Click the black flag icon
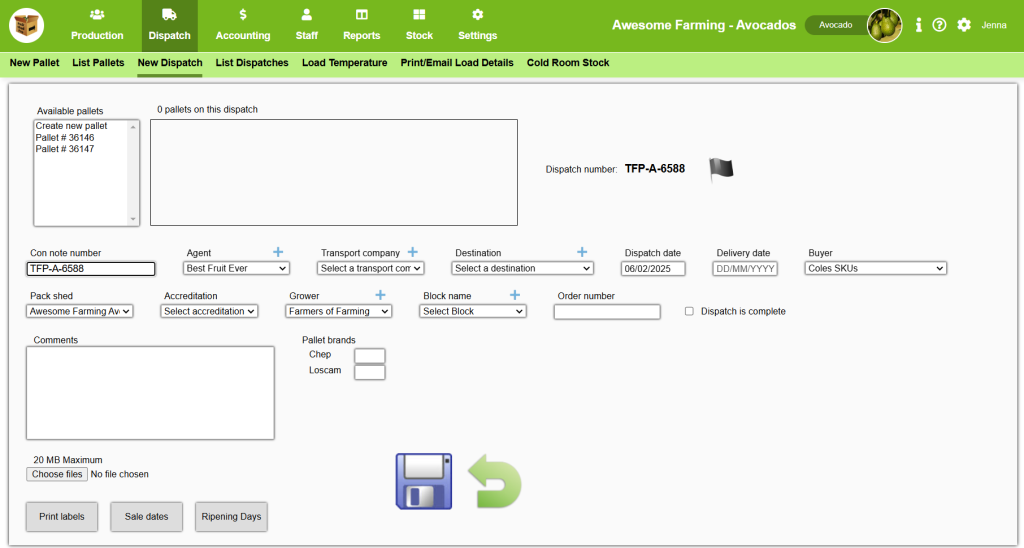Viewport: 1024px width, 548px height. pyautogui.click(x=721, y=170)
